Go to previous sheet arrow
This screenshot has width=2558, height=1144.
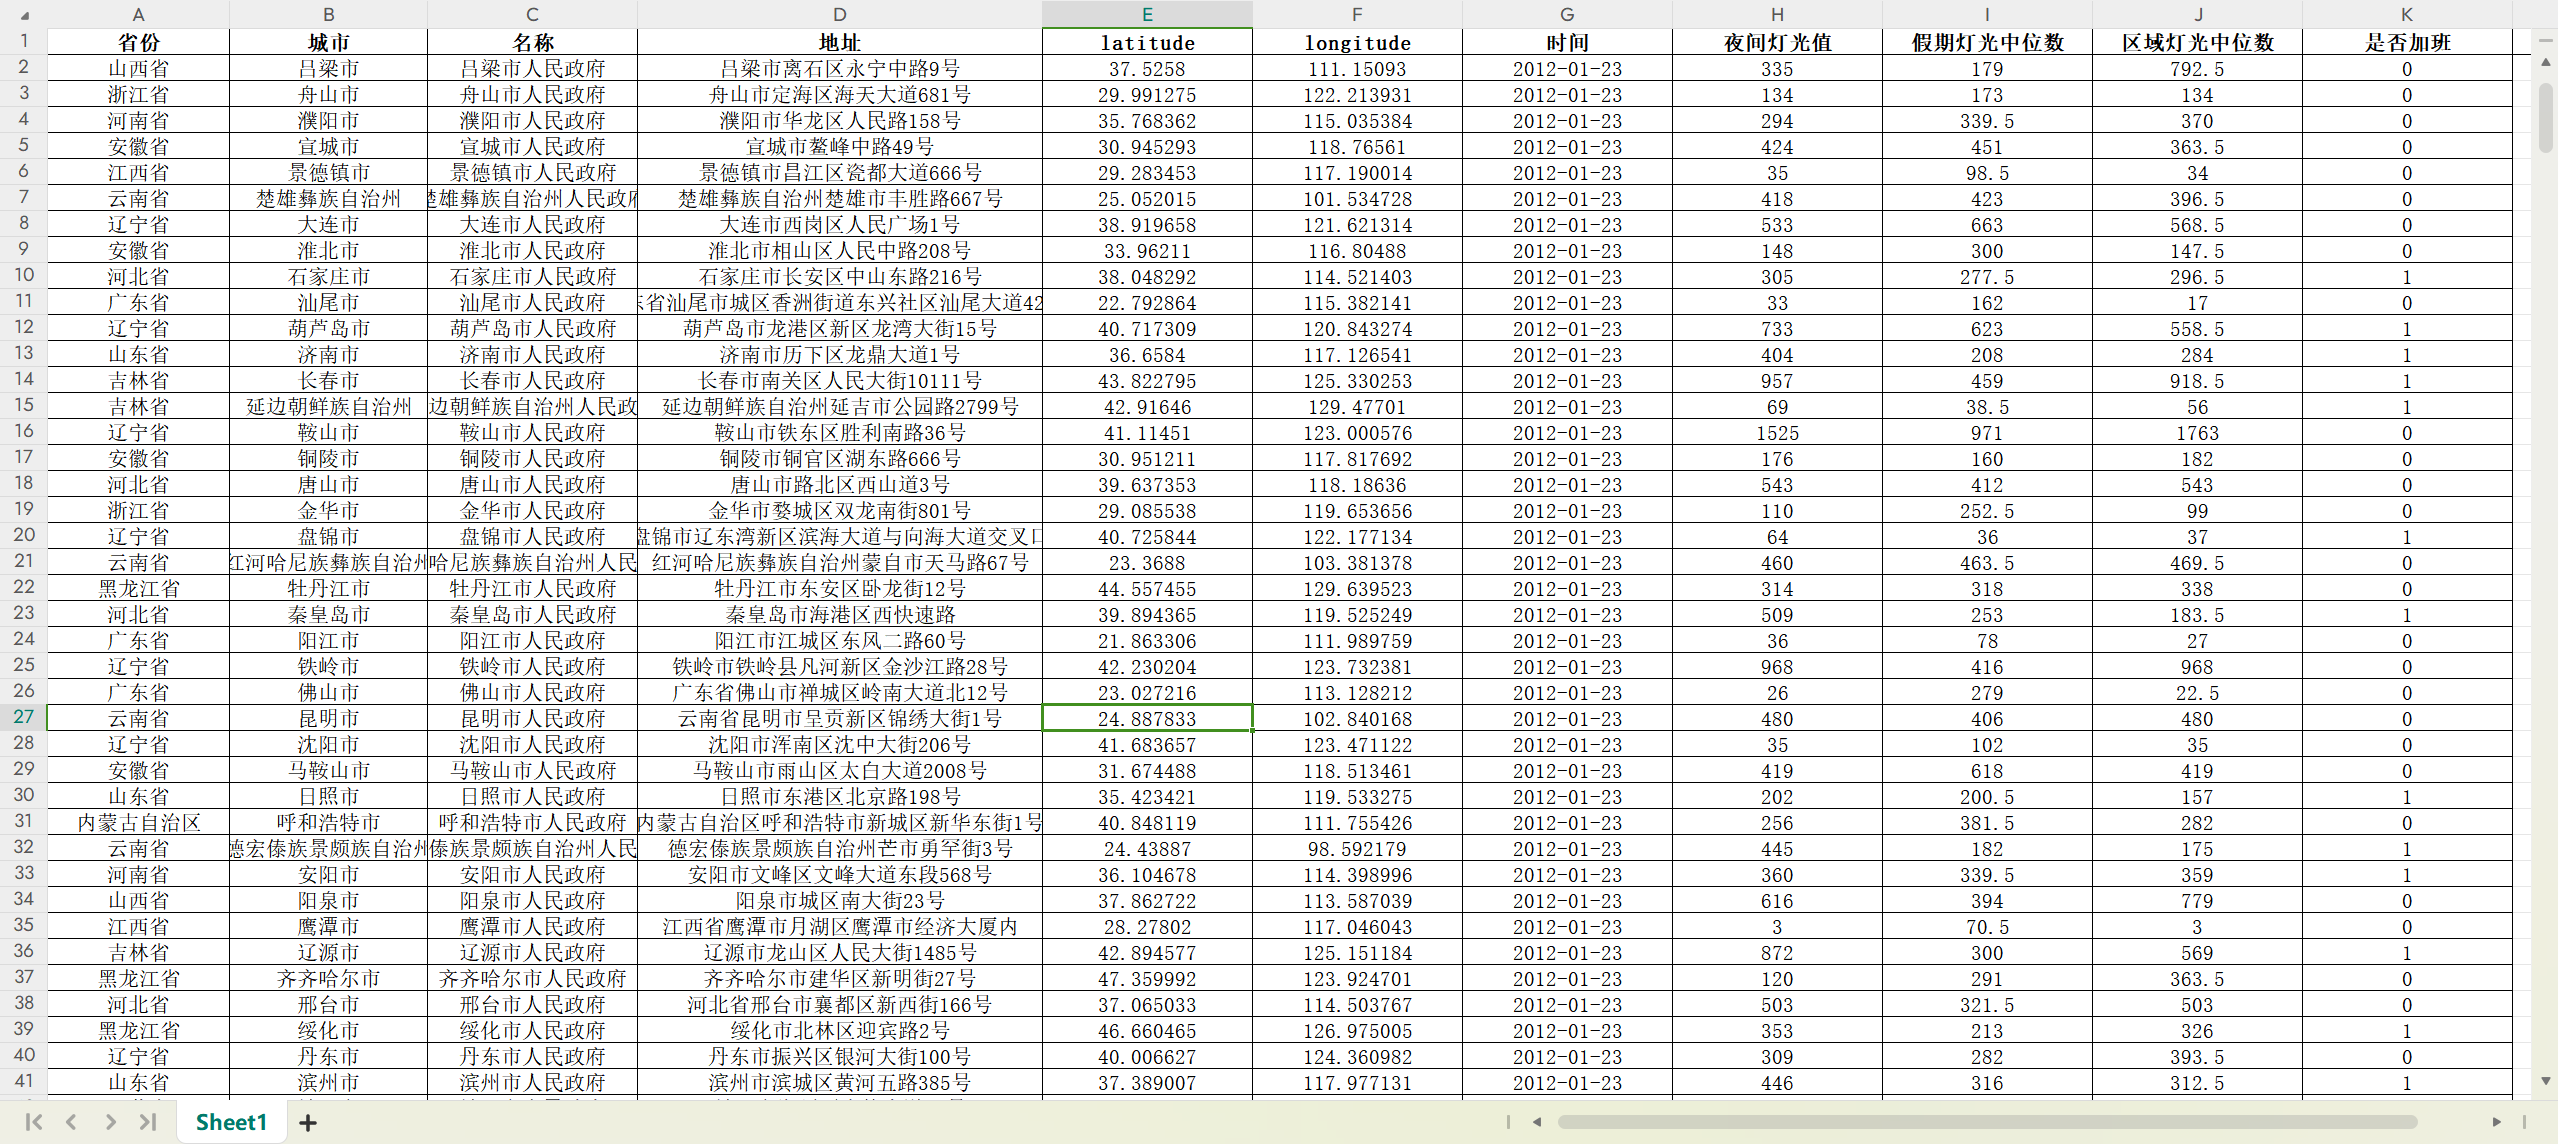pyautogui.click(x=71, y=1122)
